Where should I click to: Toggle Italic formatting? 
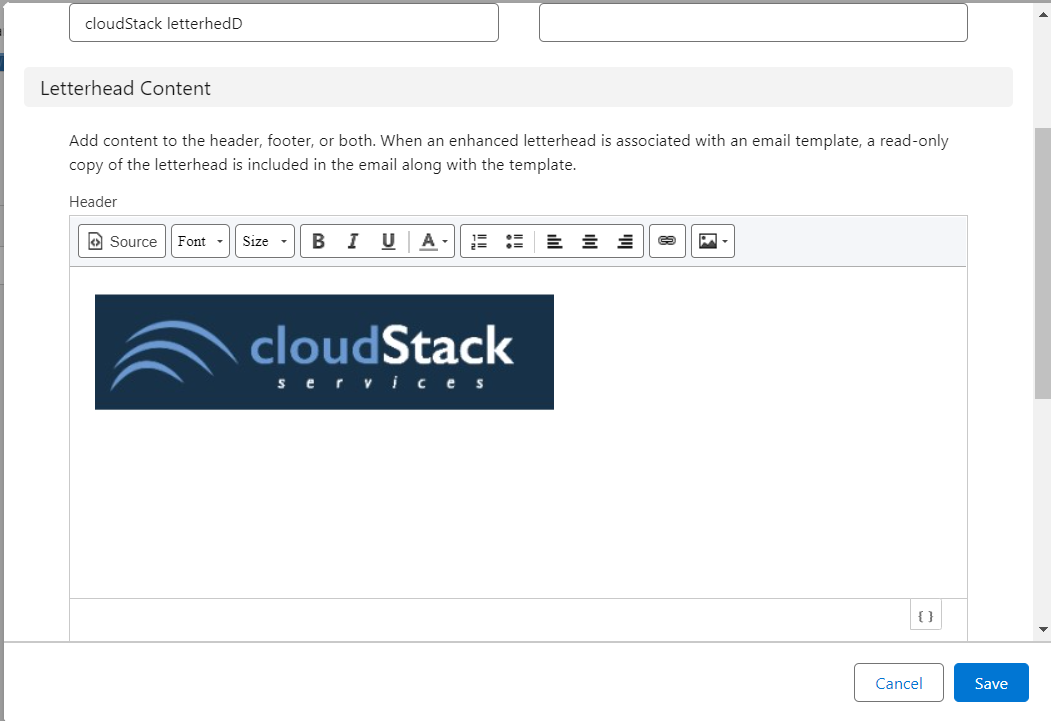tap(353, 241)
